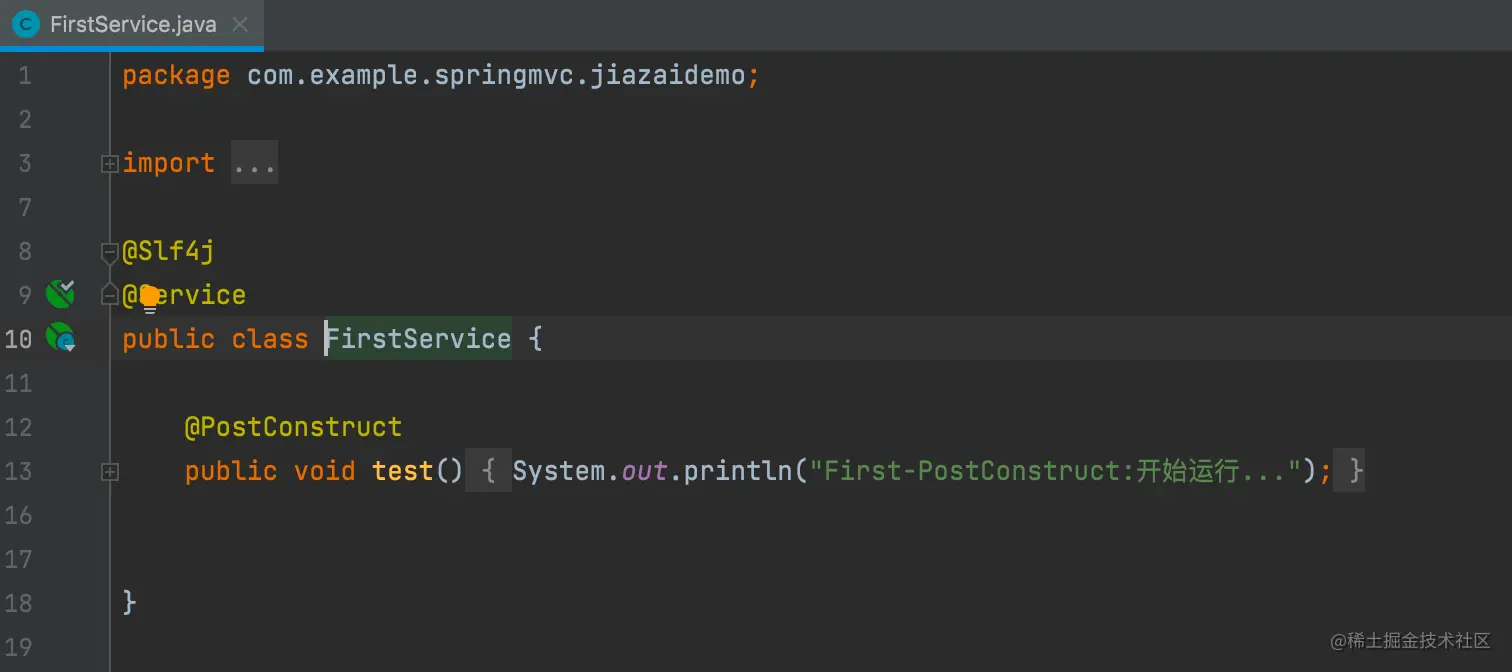Expand the folded test() method body

click(110, 471)
